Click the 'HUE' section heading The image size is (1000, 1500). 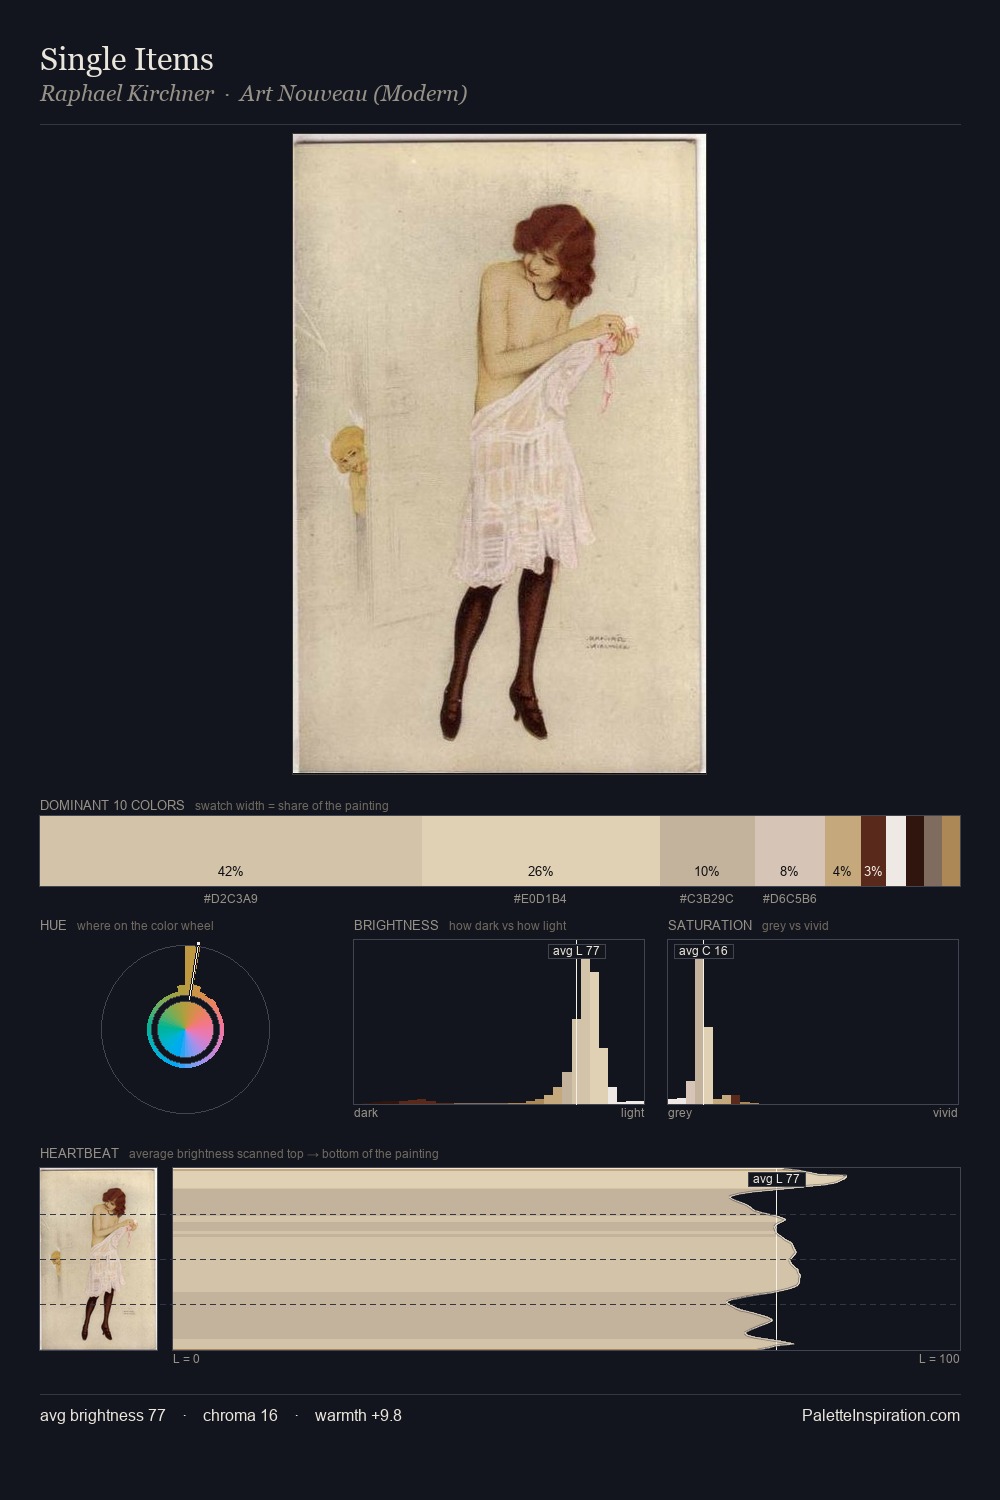point(53,925)
